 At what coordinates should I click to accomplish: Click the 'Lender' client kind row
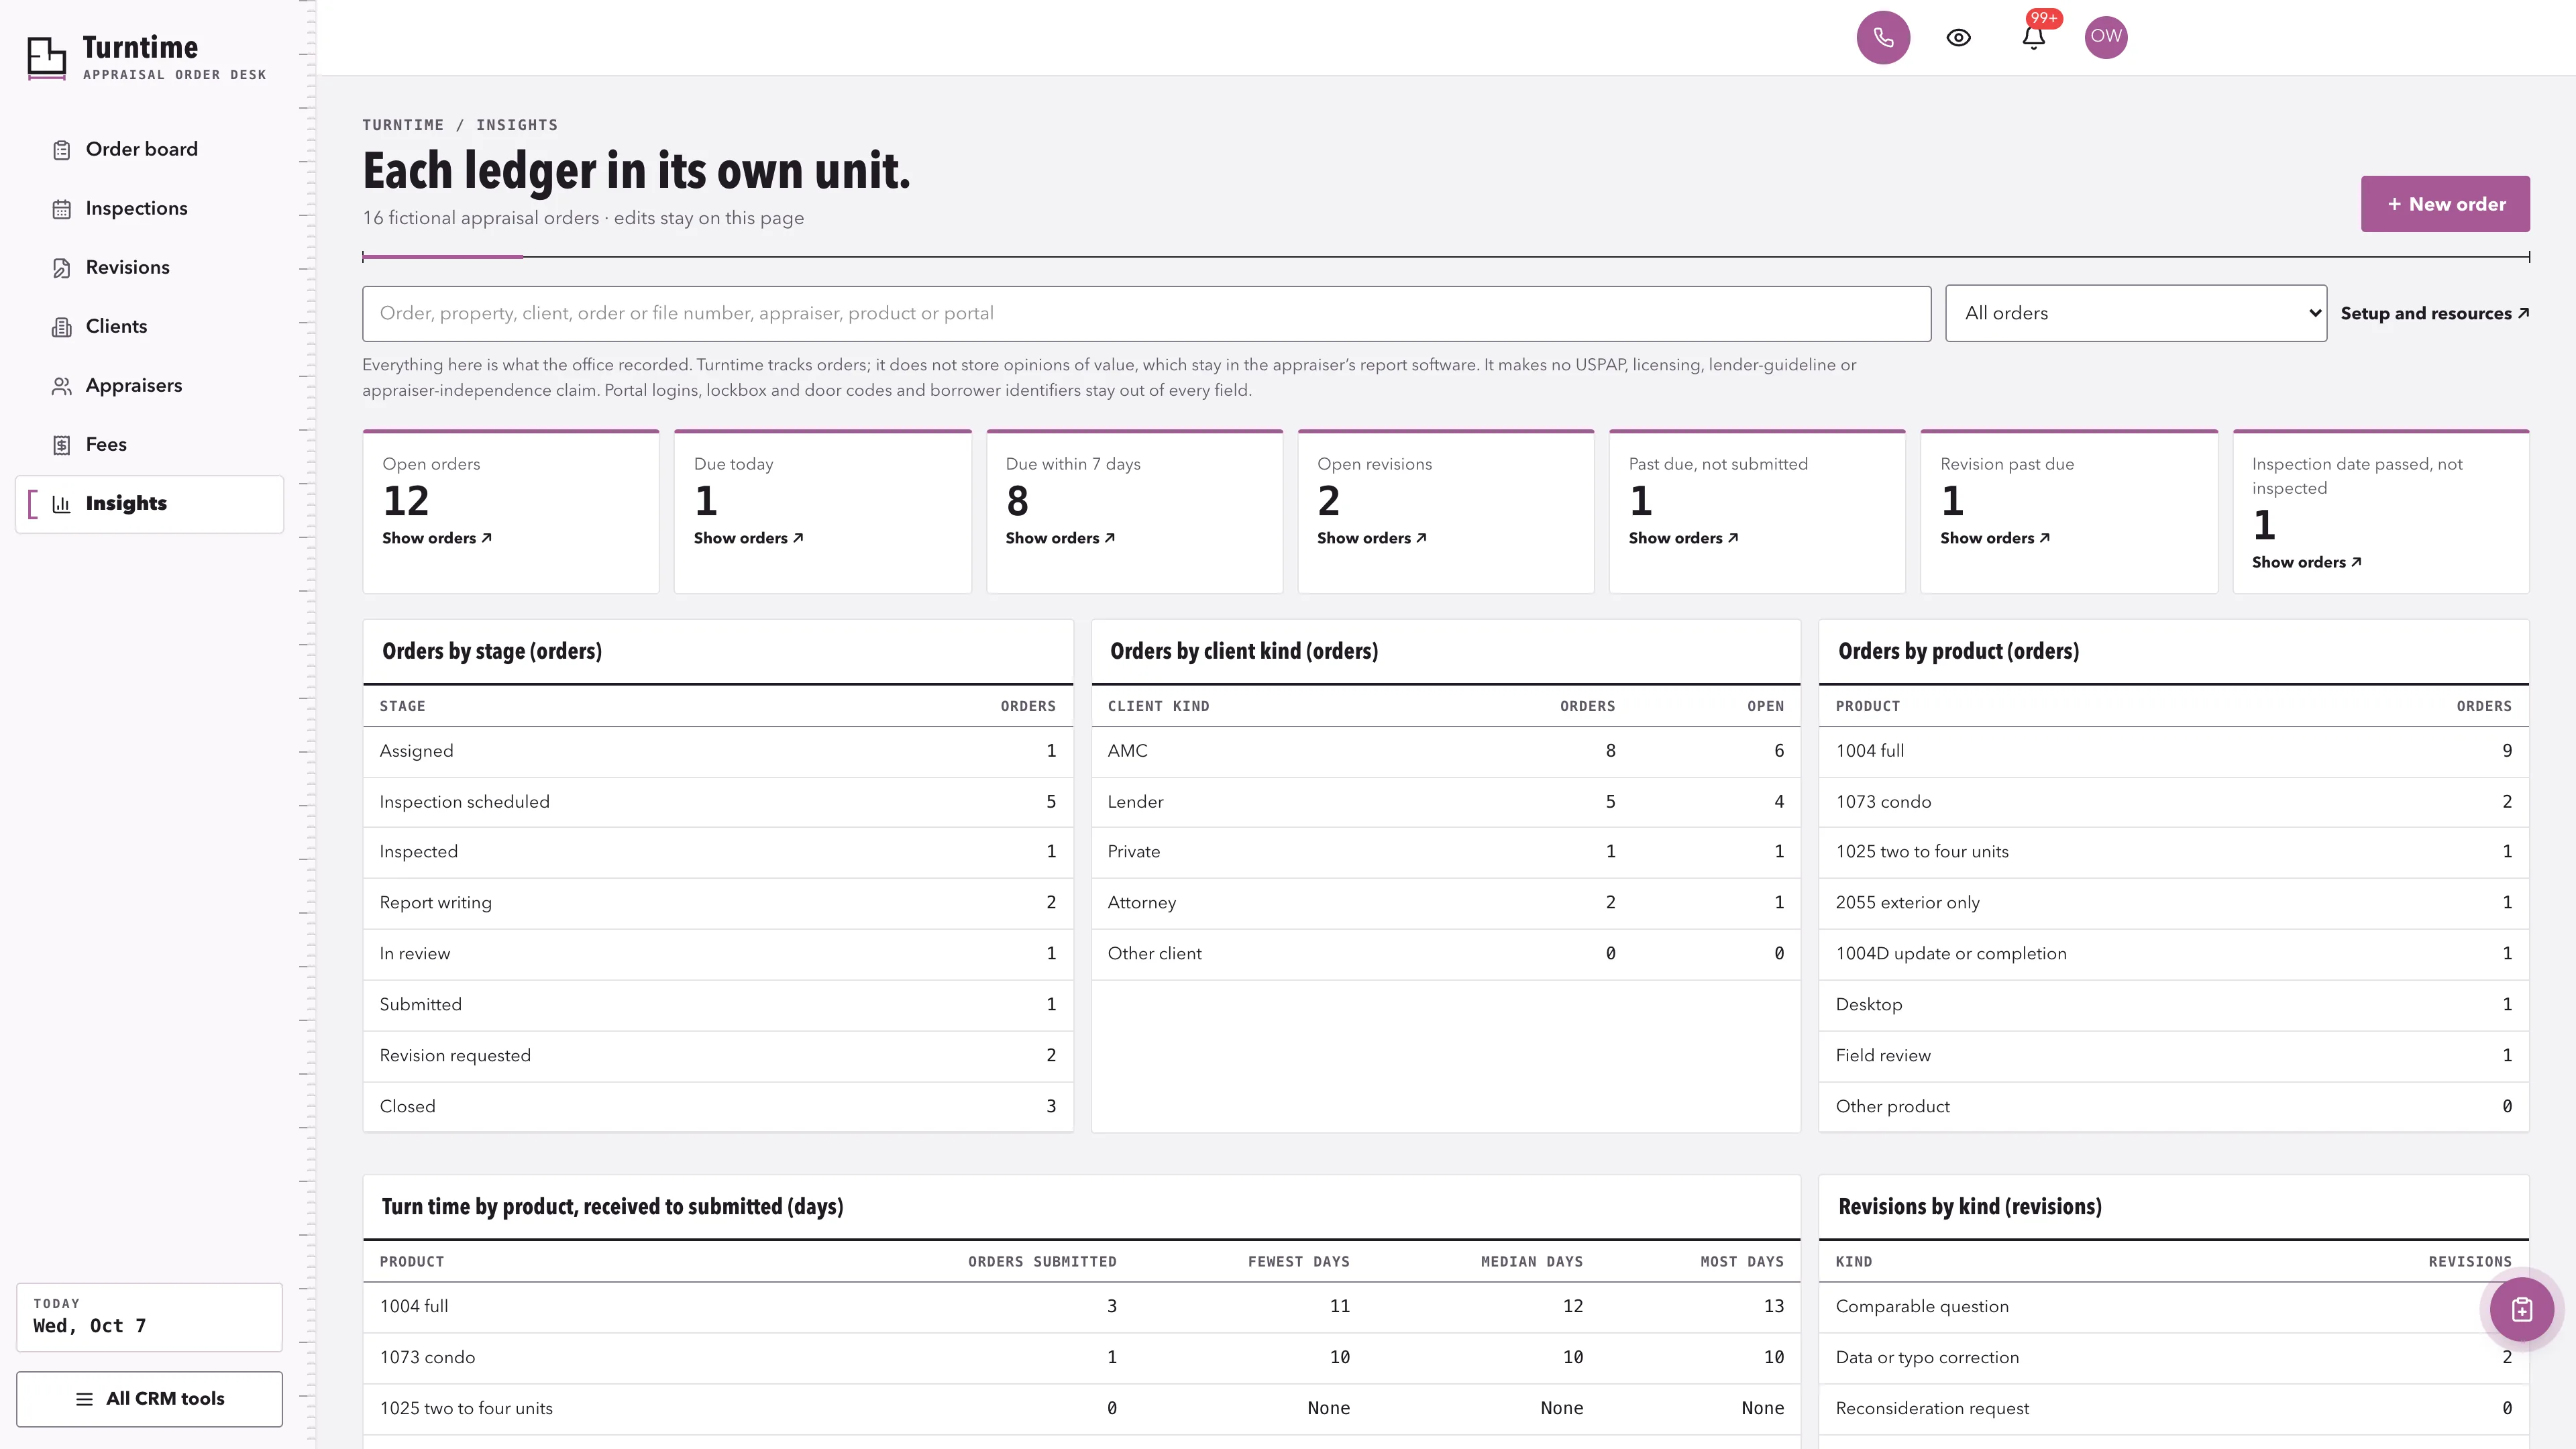coord(1446,802)
